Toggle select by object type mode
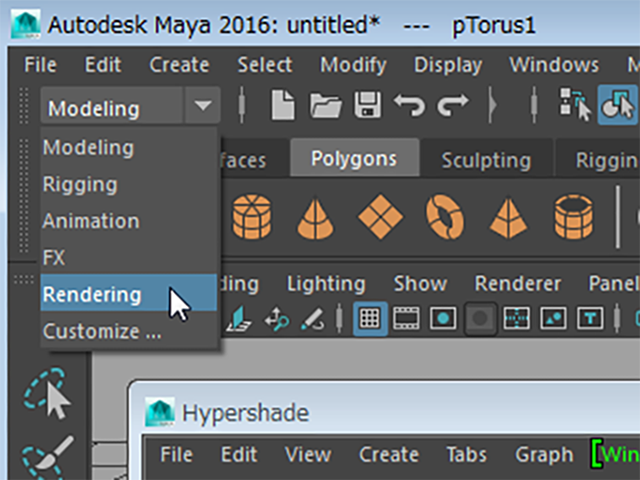The height and width of the screenshot is (480, 640). pyautogui.click(x=618, y=104)
